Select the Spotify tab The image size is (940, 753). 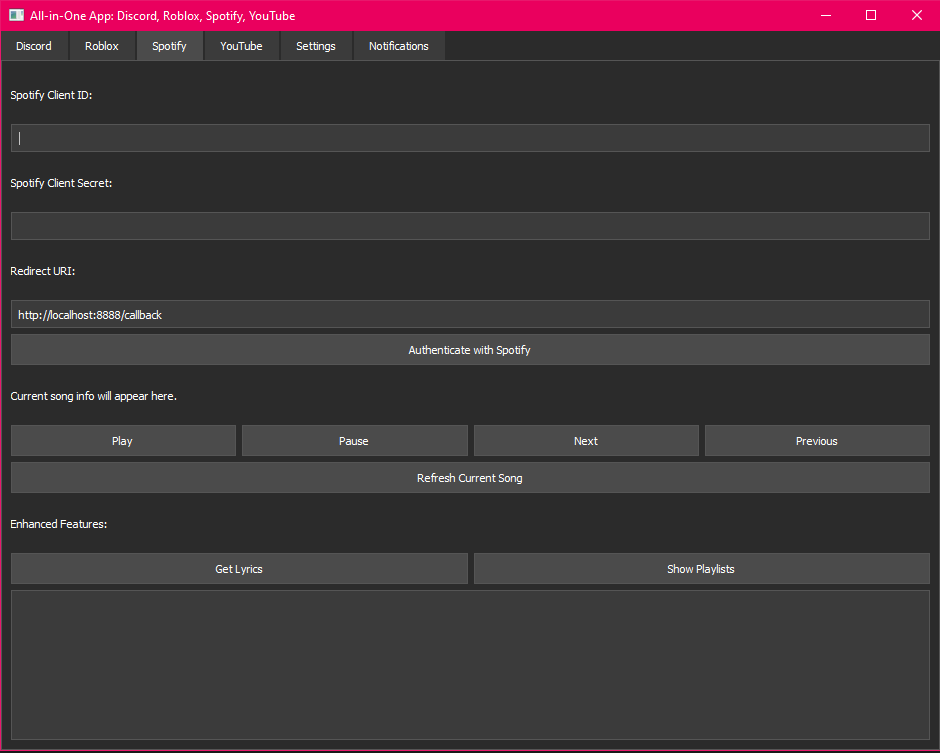[x=169, y=46]
